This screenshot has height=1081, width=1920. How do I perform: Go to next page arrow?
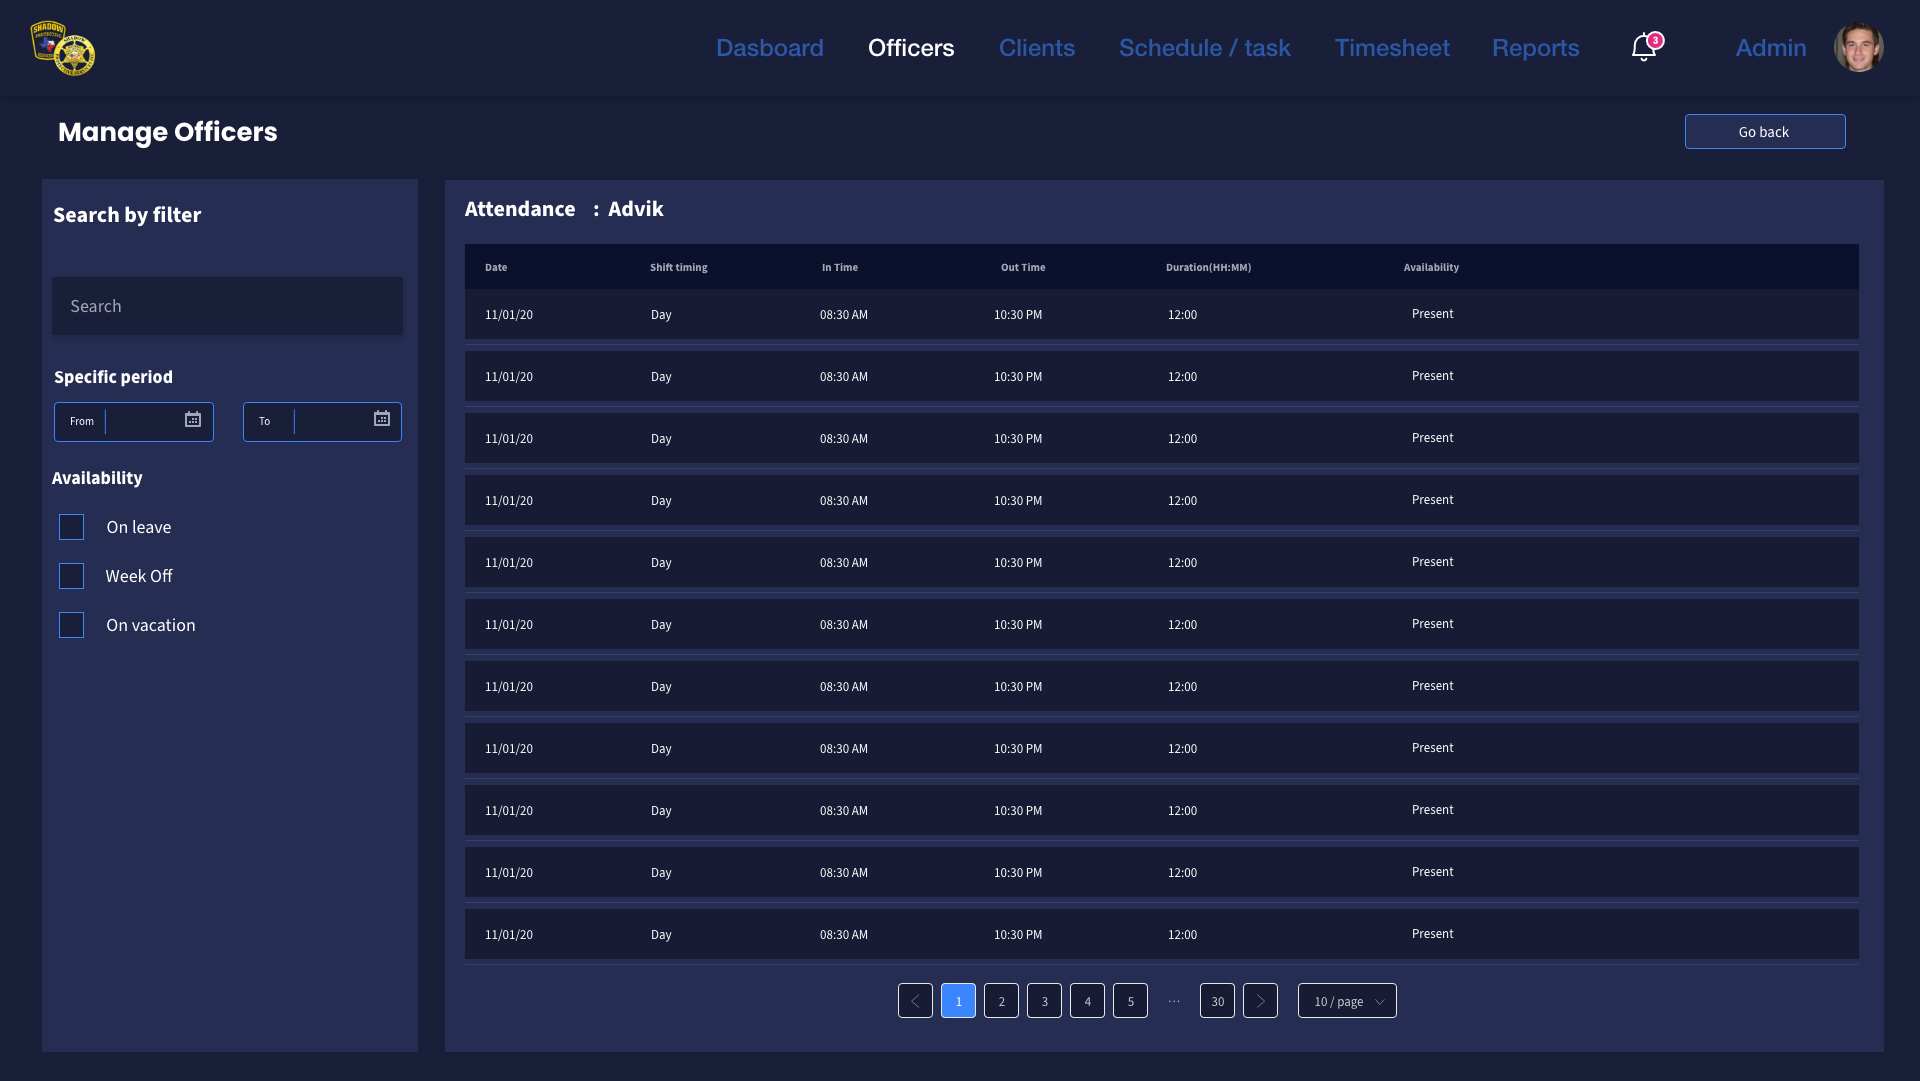(1260, 1001)
